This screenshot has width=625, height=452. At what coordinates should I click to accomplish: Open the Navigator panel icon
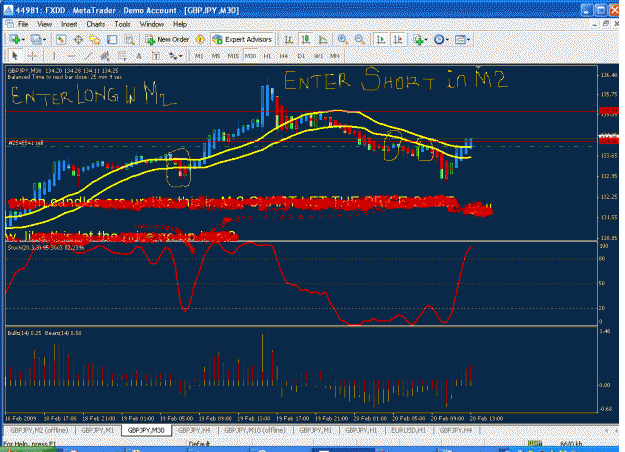(x=95, y=39)
